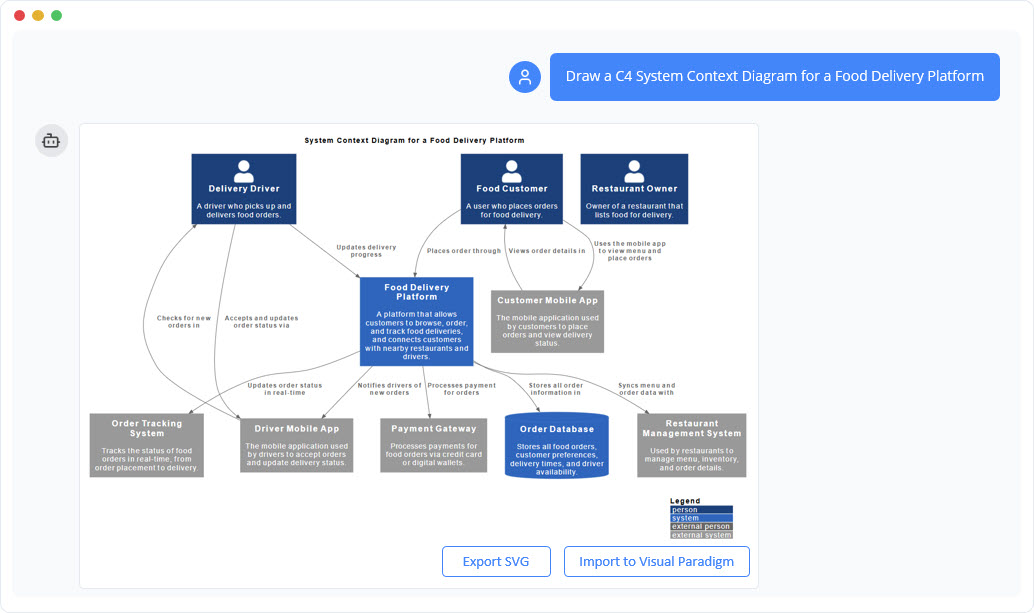
Task: Click the system swatch in the Legend
Action: pyautogui.click(x=700, y=516)
